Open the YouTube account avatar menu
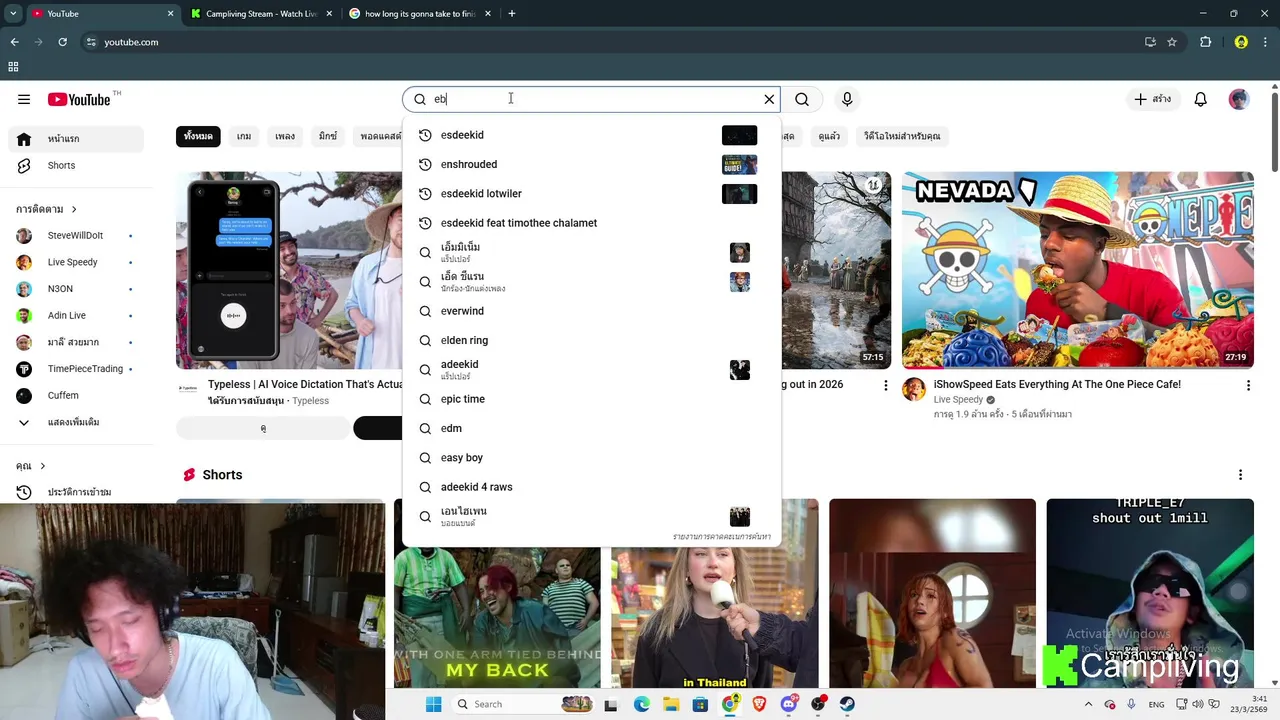Image resolution: width=1280 pixels, height=720 pixels. point(1239,99)
